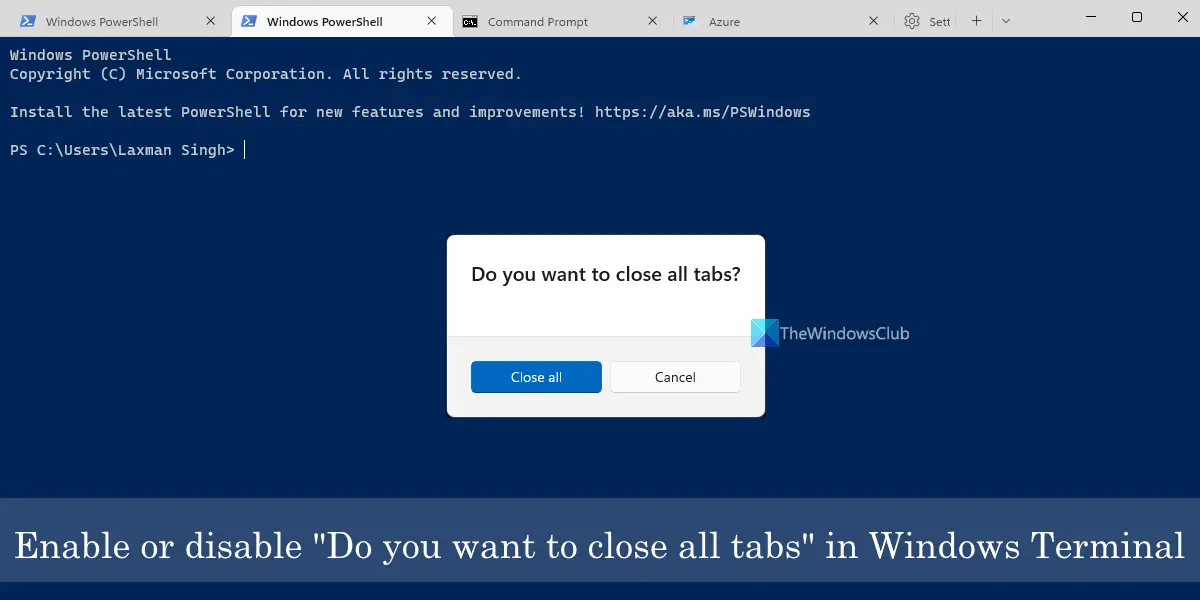Click PowerShell icon on the active second tab
Screen dimensions: 1200x600
click(x=250, y=21)
